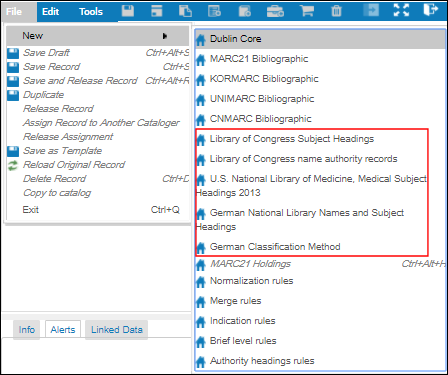
Task: Choose Exit from the File menu
Action: (x=98, y=210)
